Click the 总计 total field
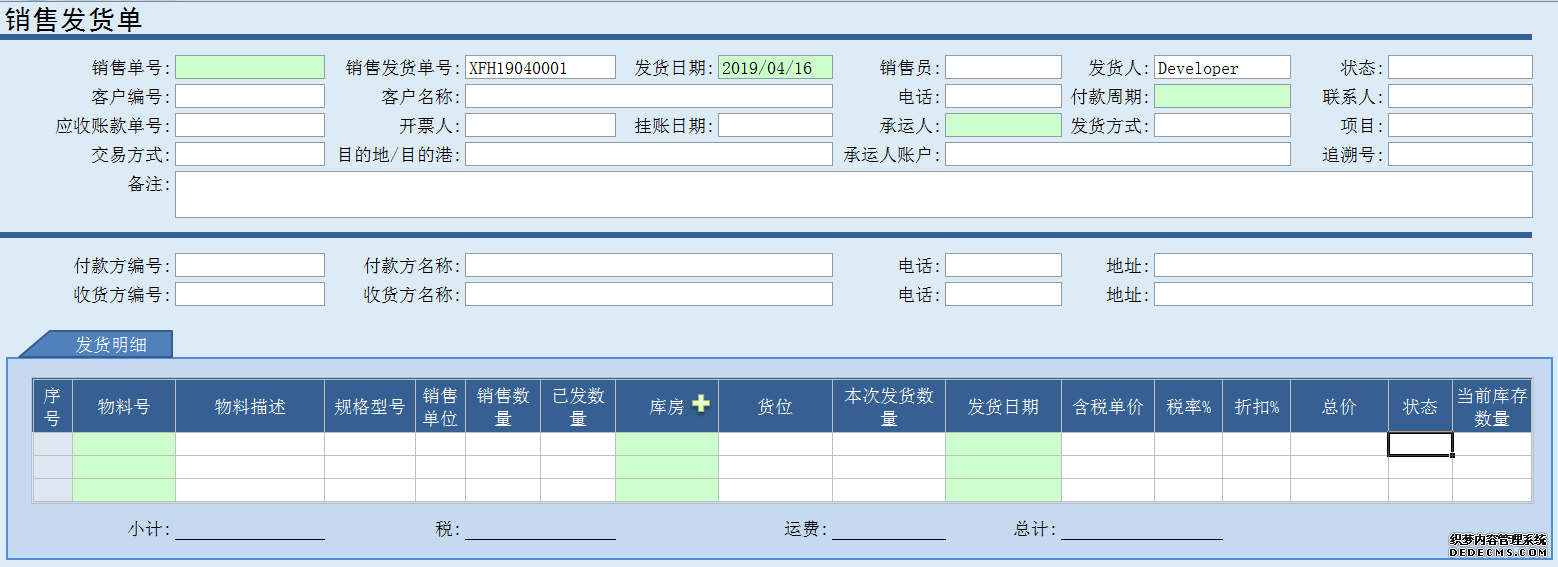This screenshot has width=1558, height=567. tap(1141, 529)
